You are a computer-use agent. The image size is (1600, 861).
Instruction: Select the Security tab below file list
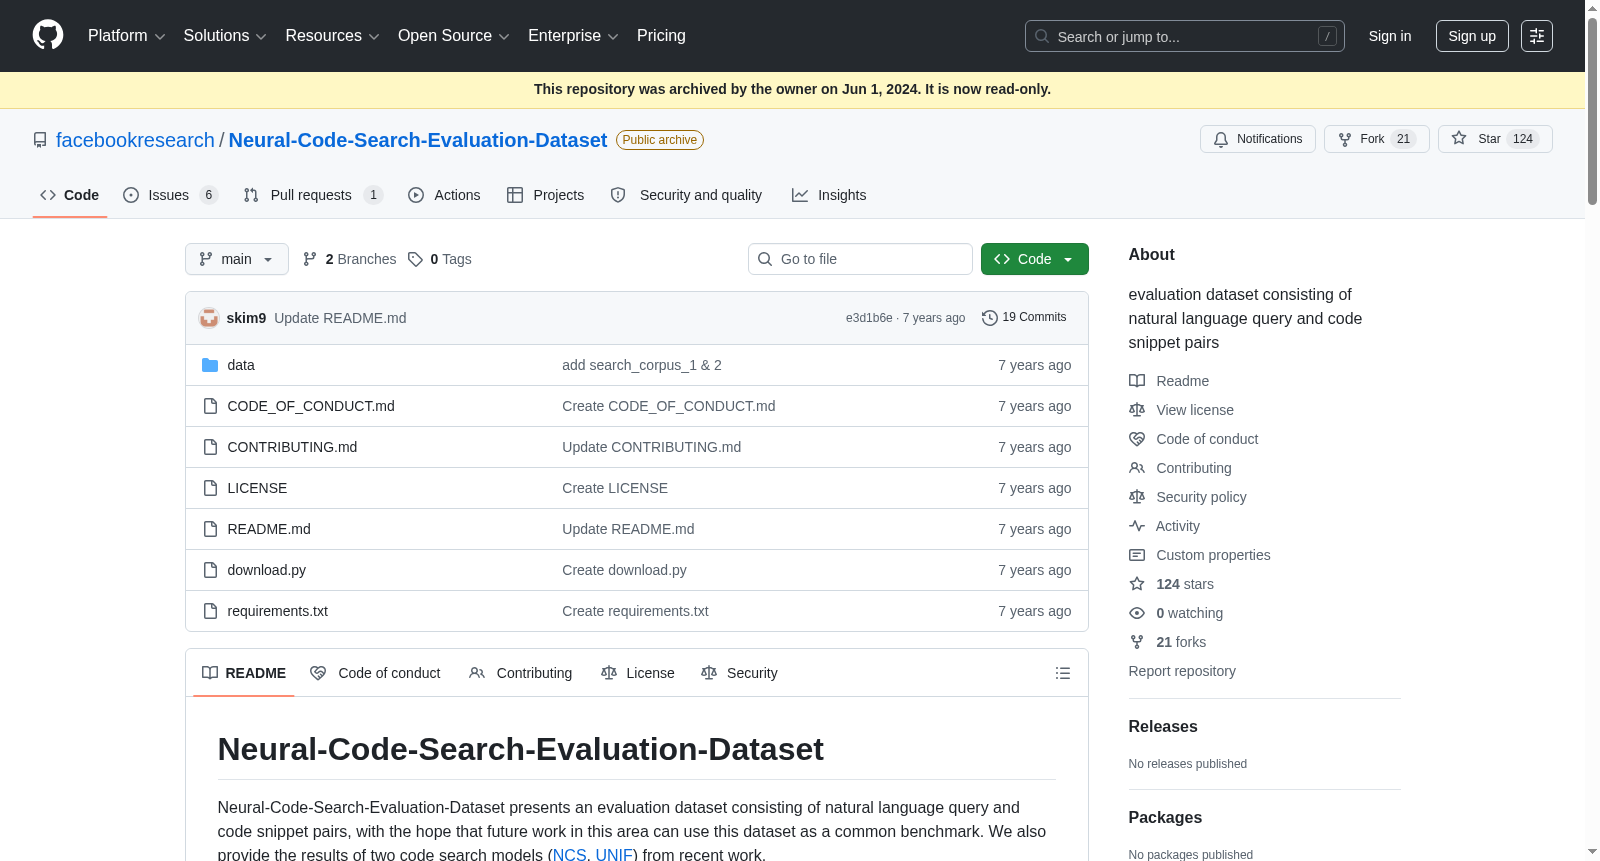tap(740, 673)
